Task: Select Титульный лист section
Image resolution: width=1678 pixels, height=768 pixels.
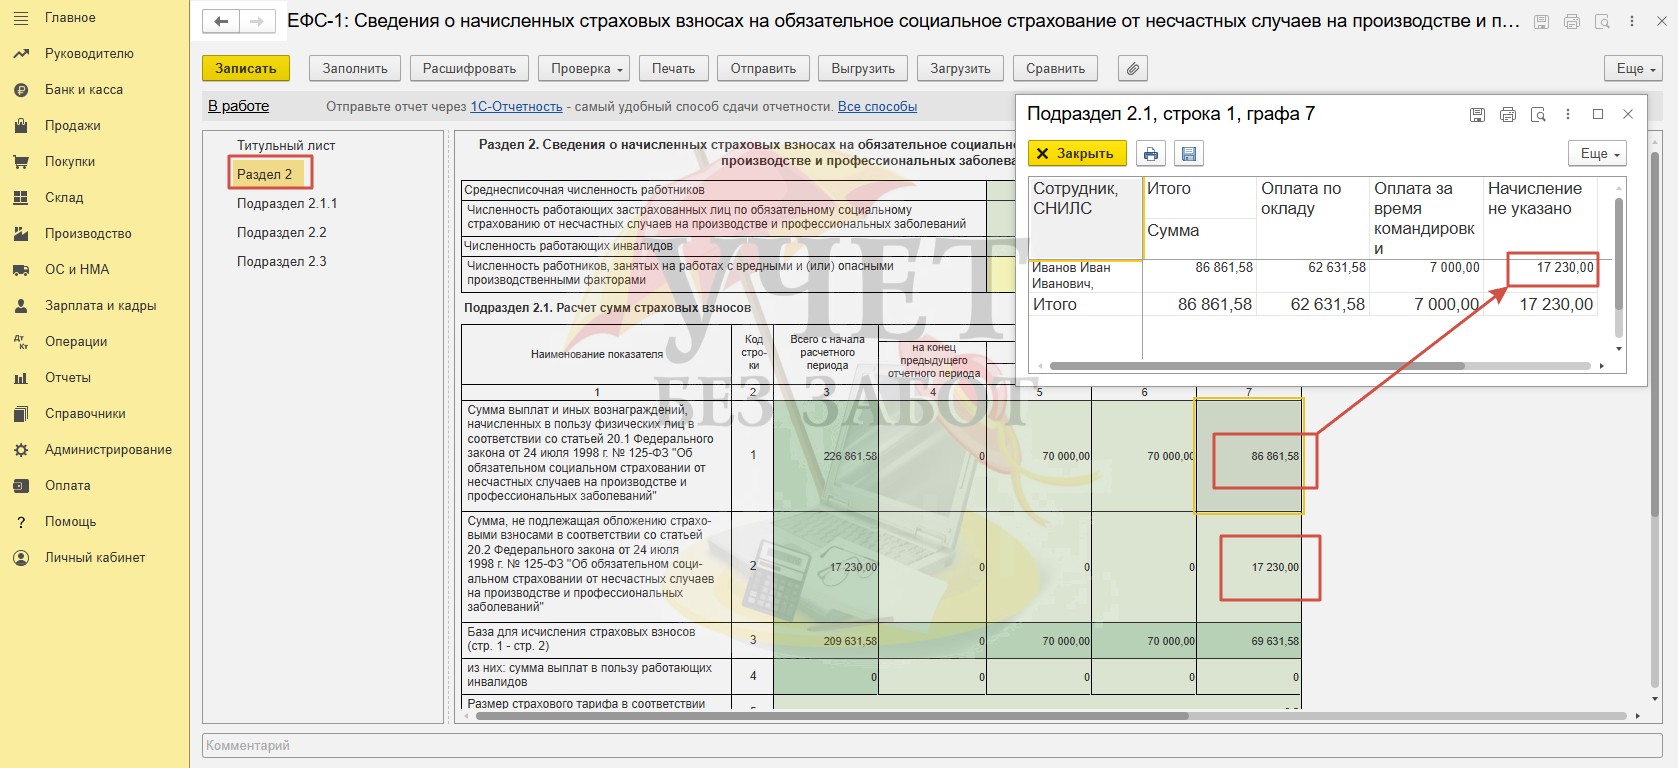Action: [286, 145]
